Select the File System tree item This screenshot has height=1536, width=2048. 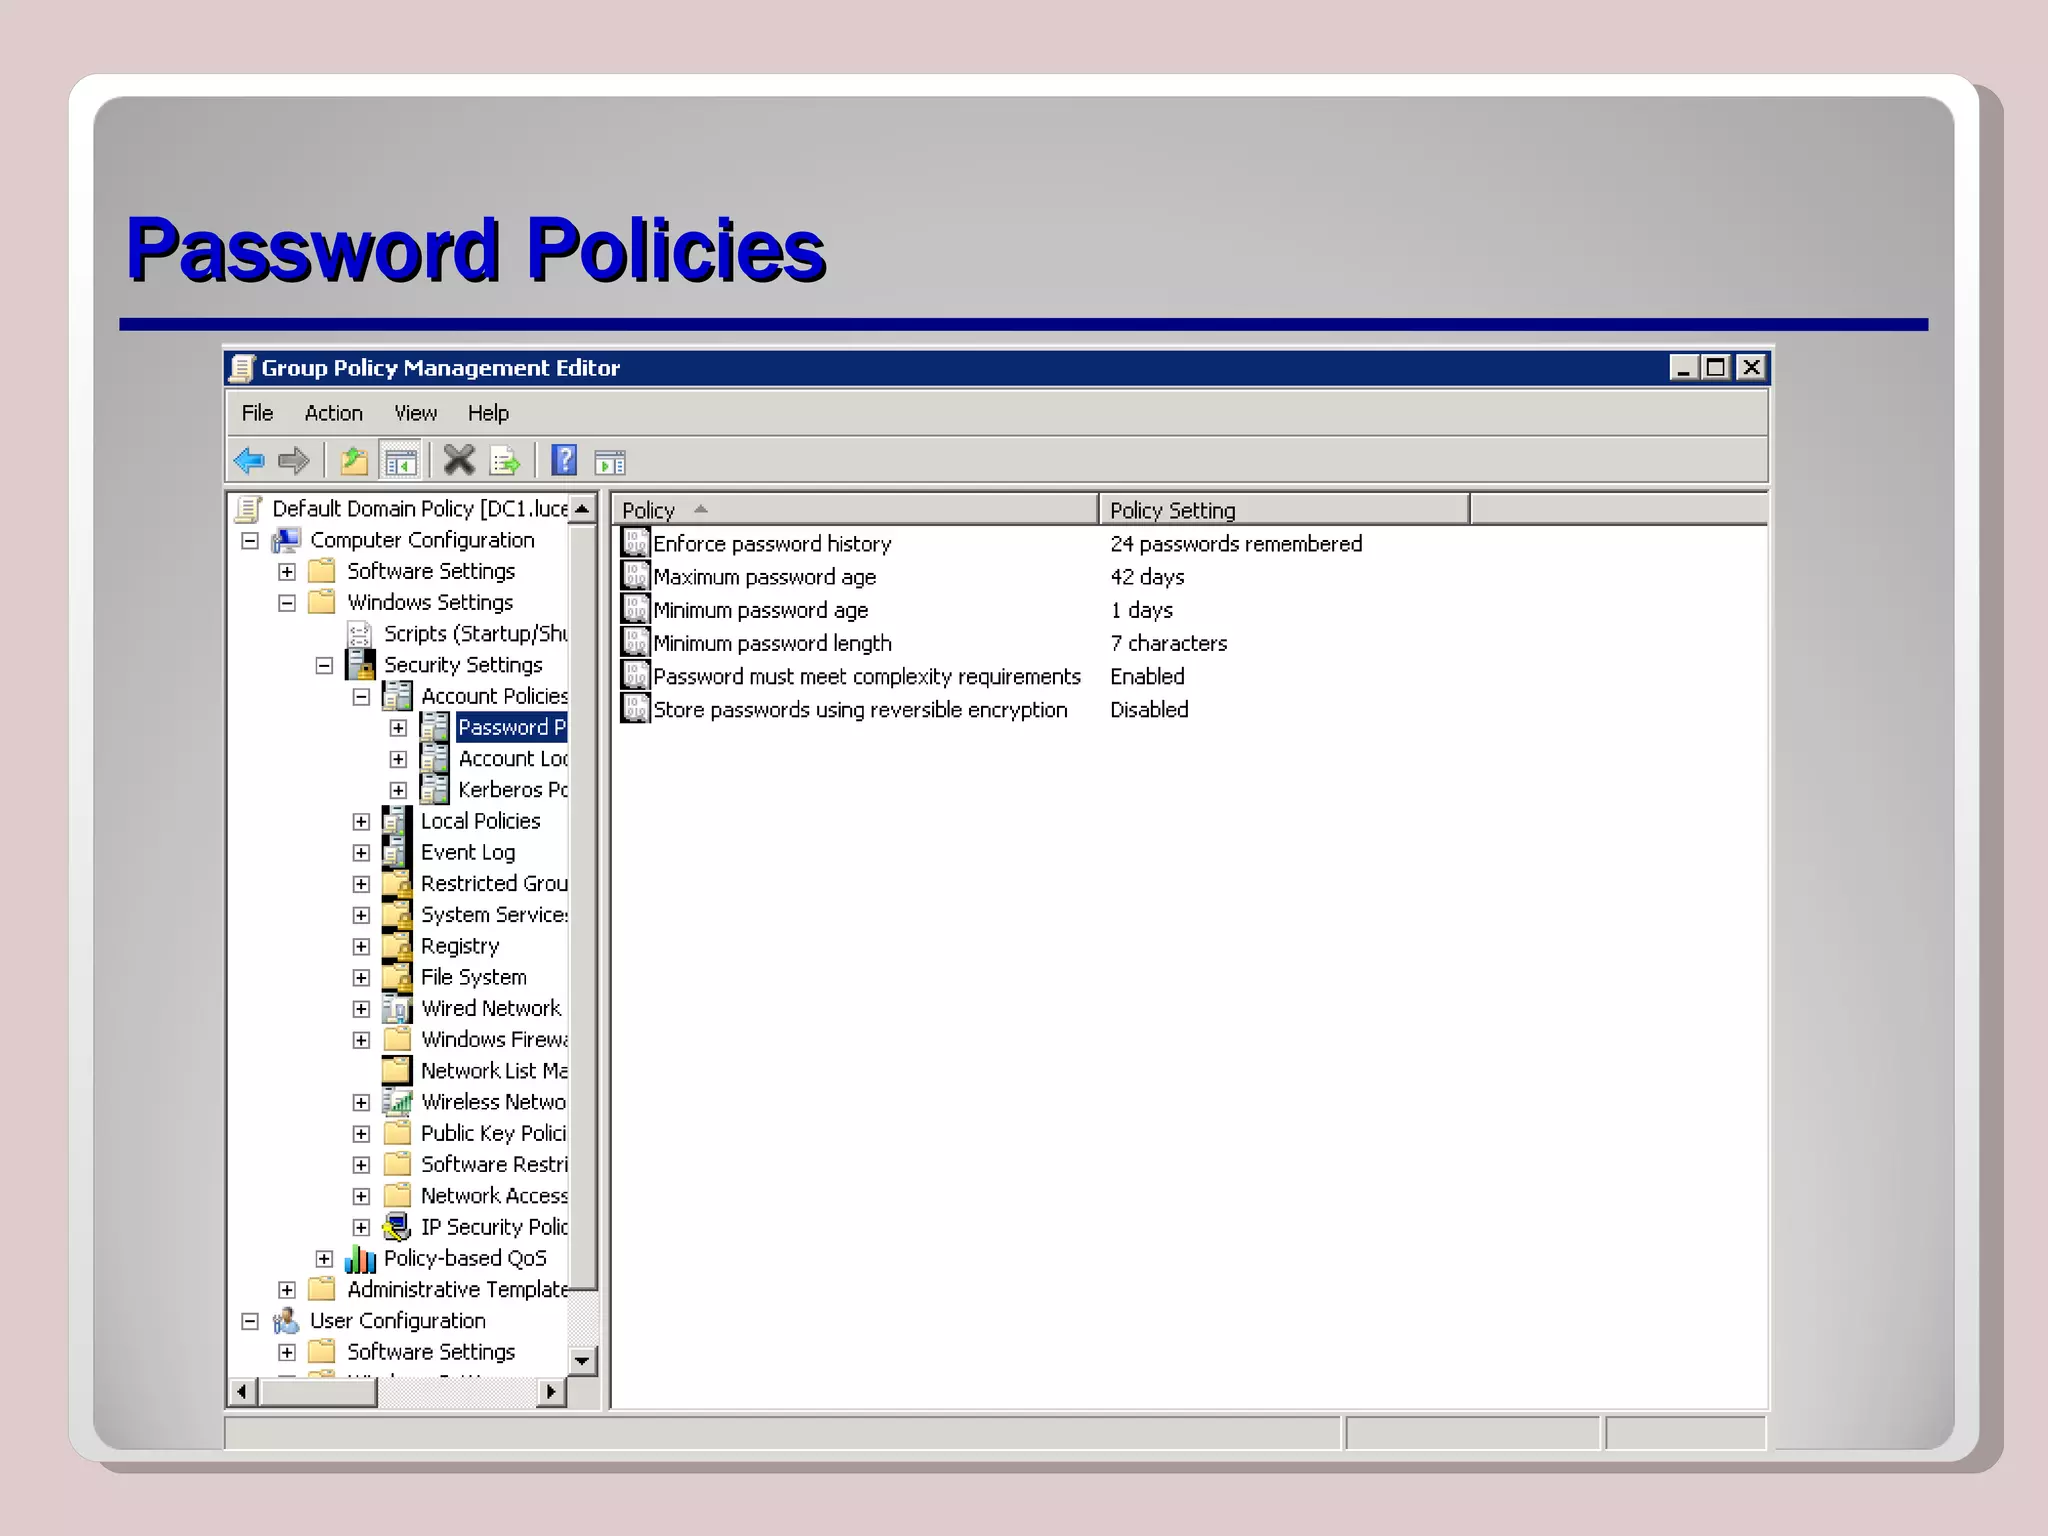(x=473, y=977)
